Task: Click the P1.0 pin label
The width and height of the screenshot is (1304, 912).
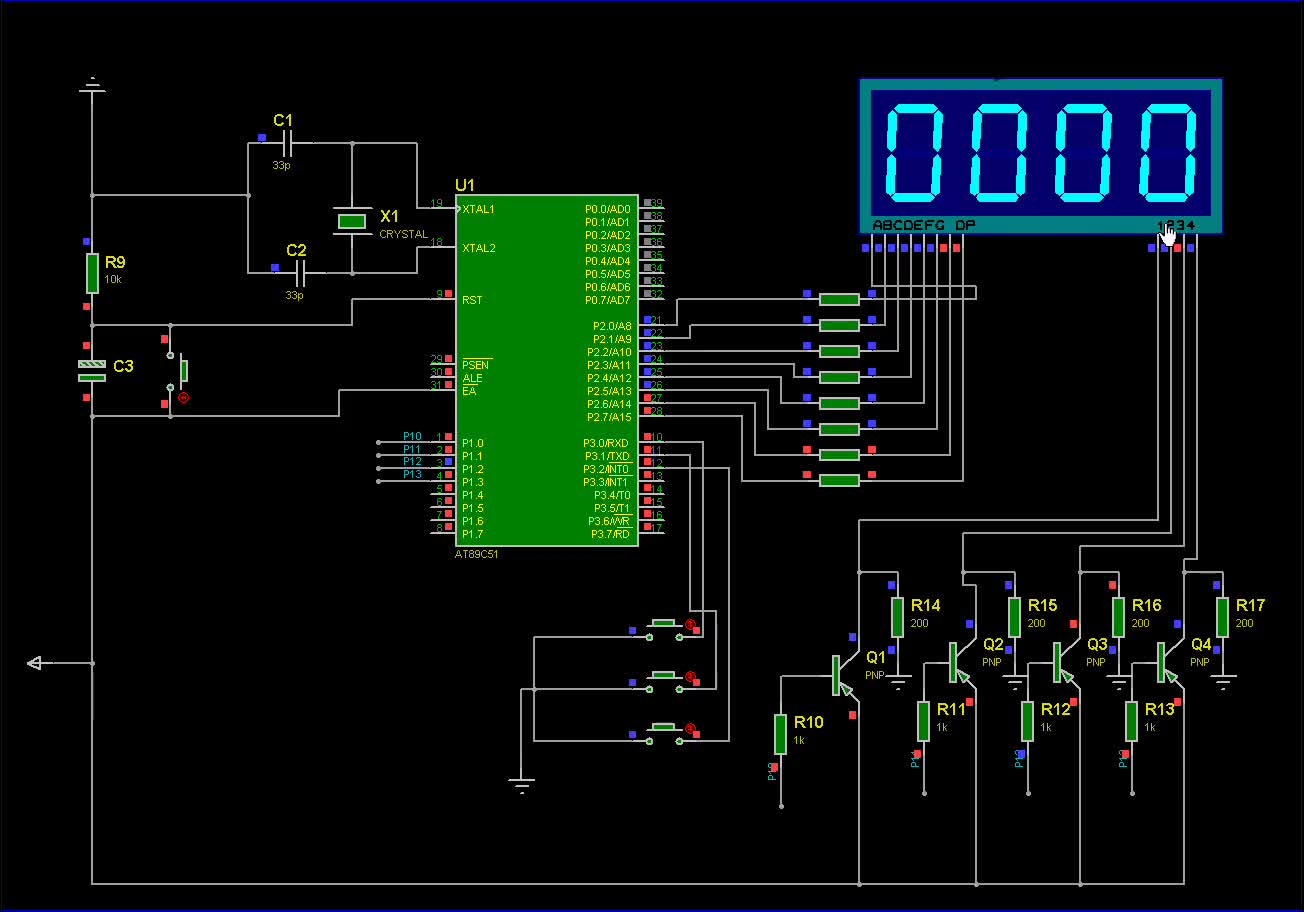Action: [x=472, y=443]
